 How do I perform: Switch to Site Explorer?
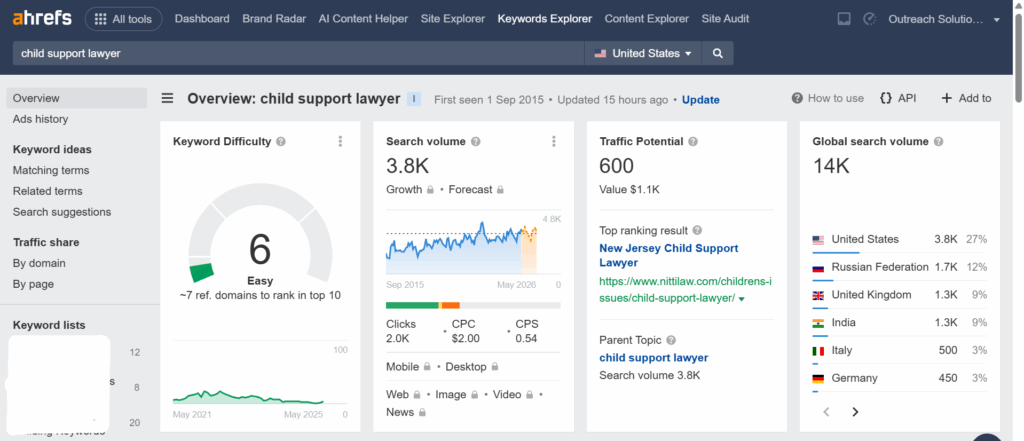point(453,19)
